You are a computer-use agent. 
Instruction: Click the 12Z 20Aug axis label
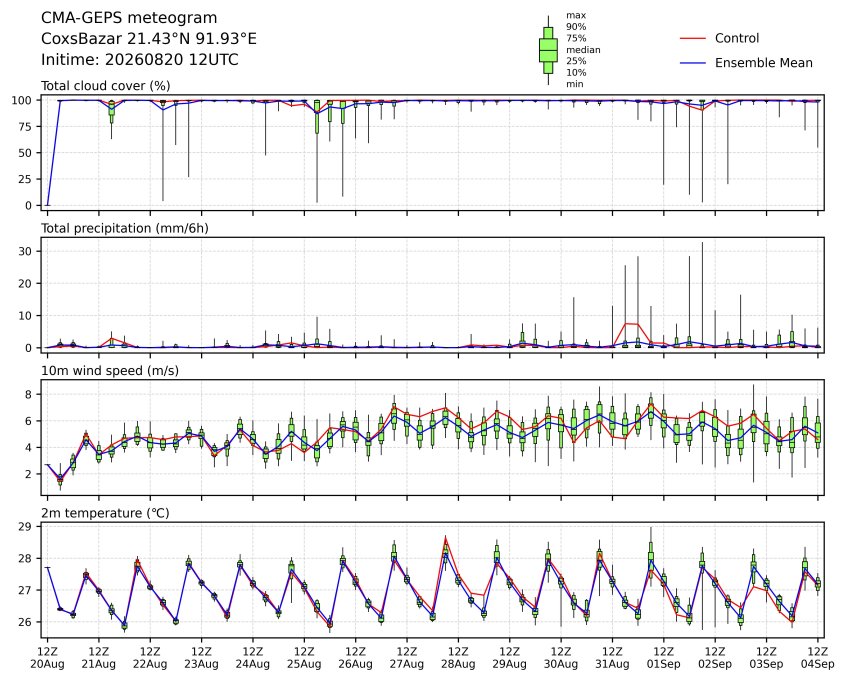[47, 658]
